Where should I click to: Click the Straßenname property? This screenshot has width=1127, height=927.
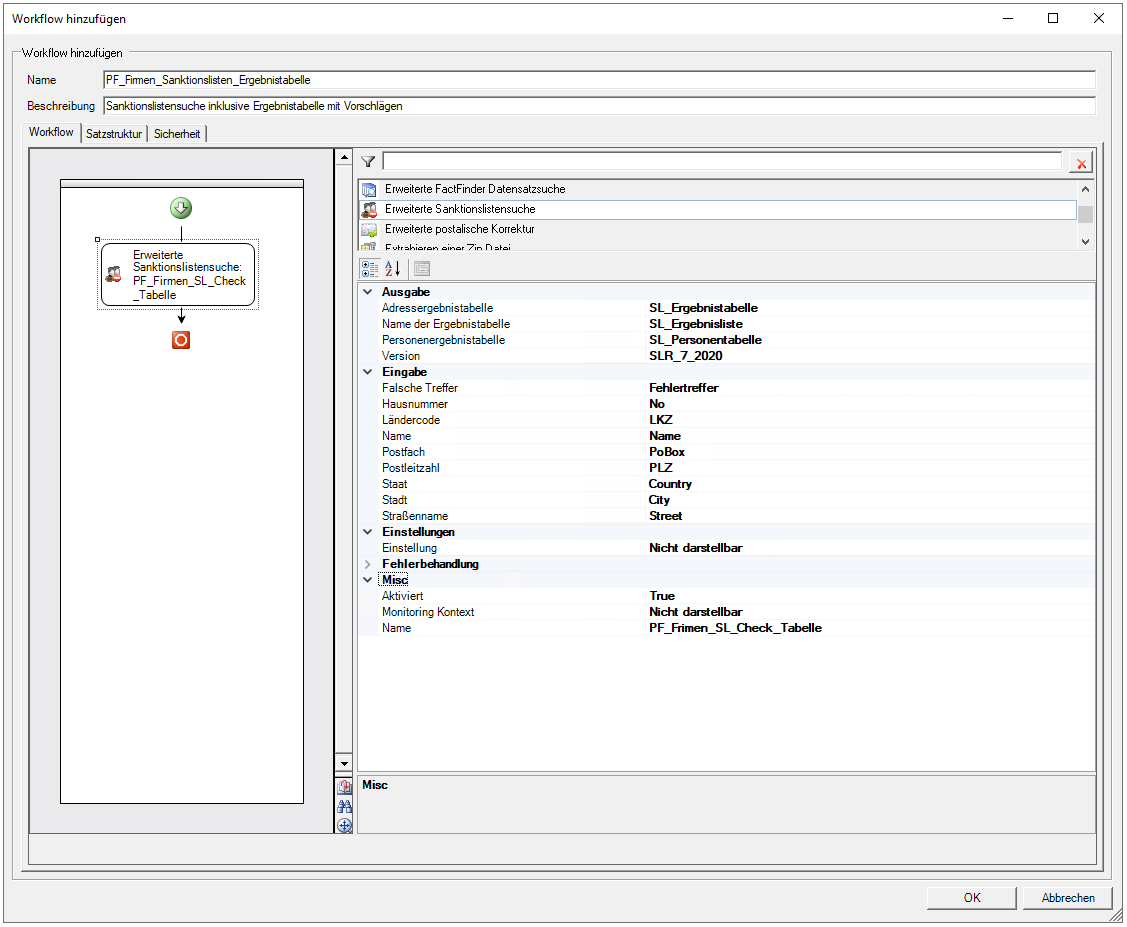coord(415,516)
